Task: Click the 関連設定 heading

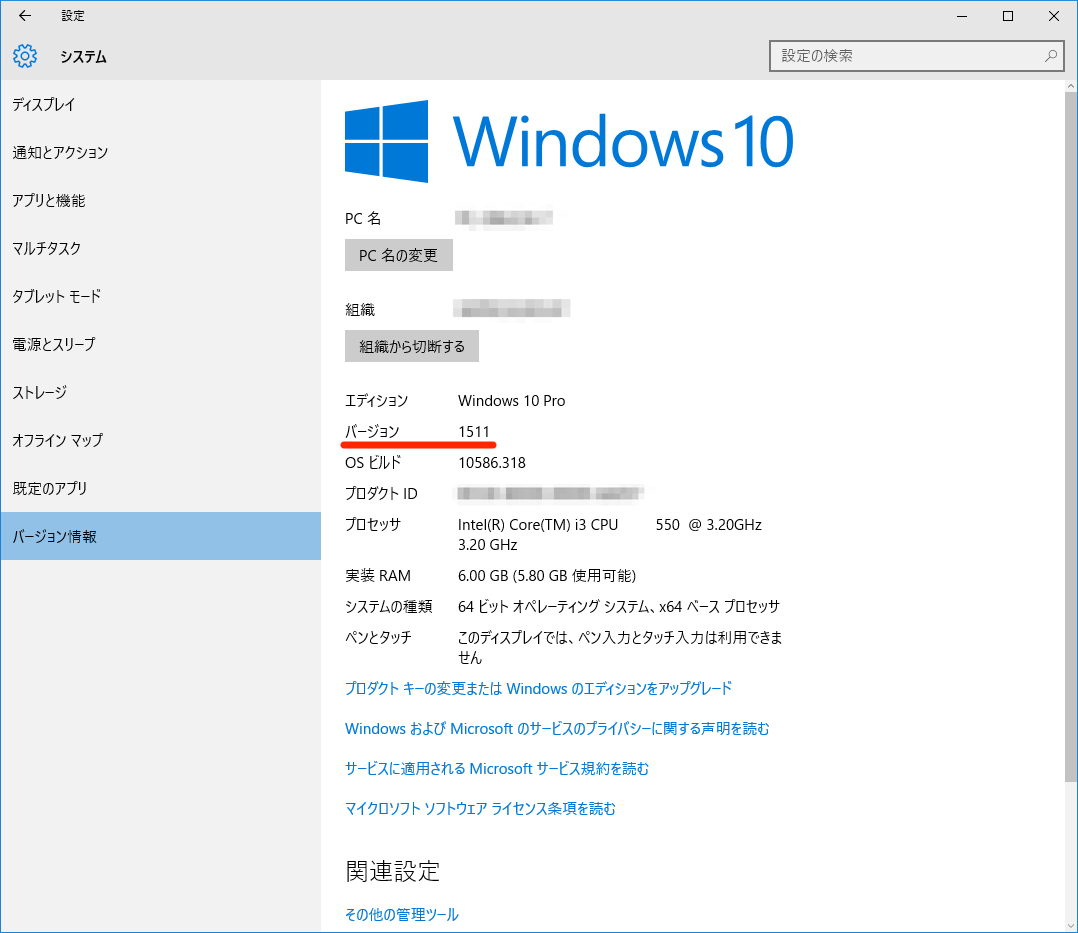Action: 393,871
